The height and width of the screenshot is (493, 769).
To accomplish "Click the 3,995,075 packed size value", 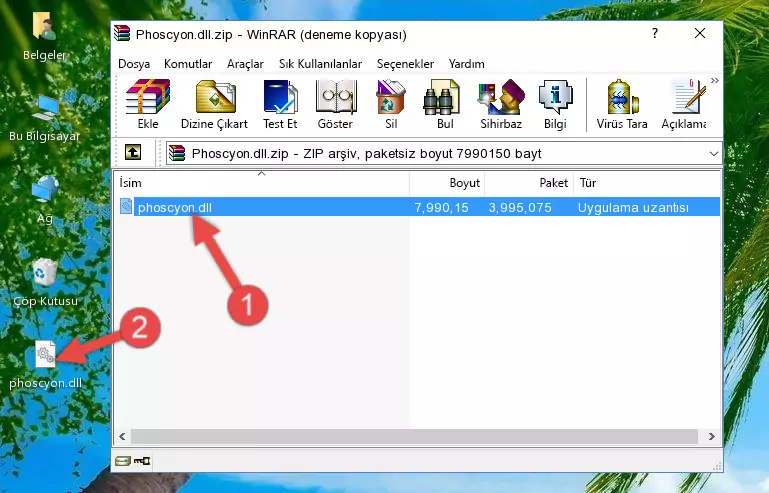I will pos(520,208).
